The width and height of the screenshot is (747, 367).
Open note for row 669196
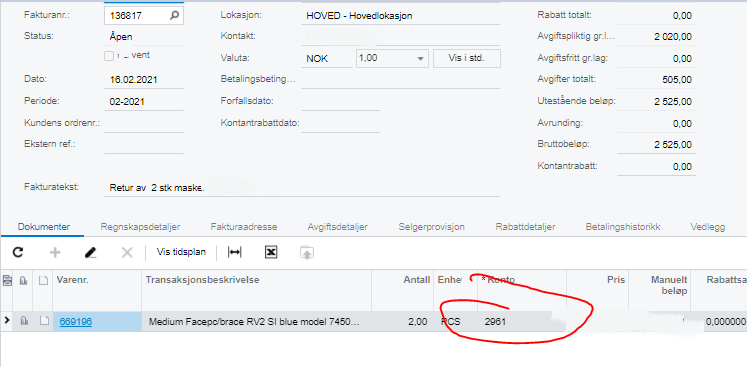(43, 321)
